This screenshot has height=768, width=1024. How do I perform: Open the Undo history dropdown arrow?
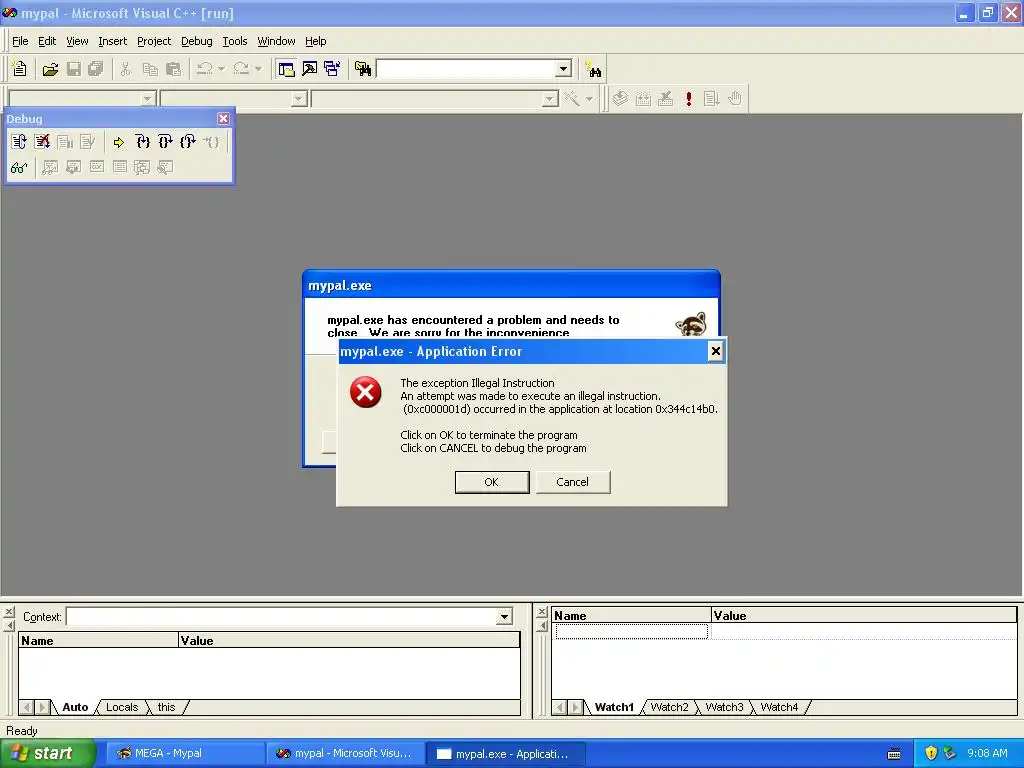[221, 69]
